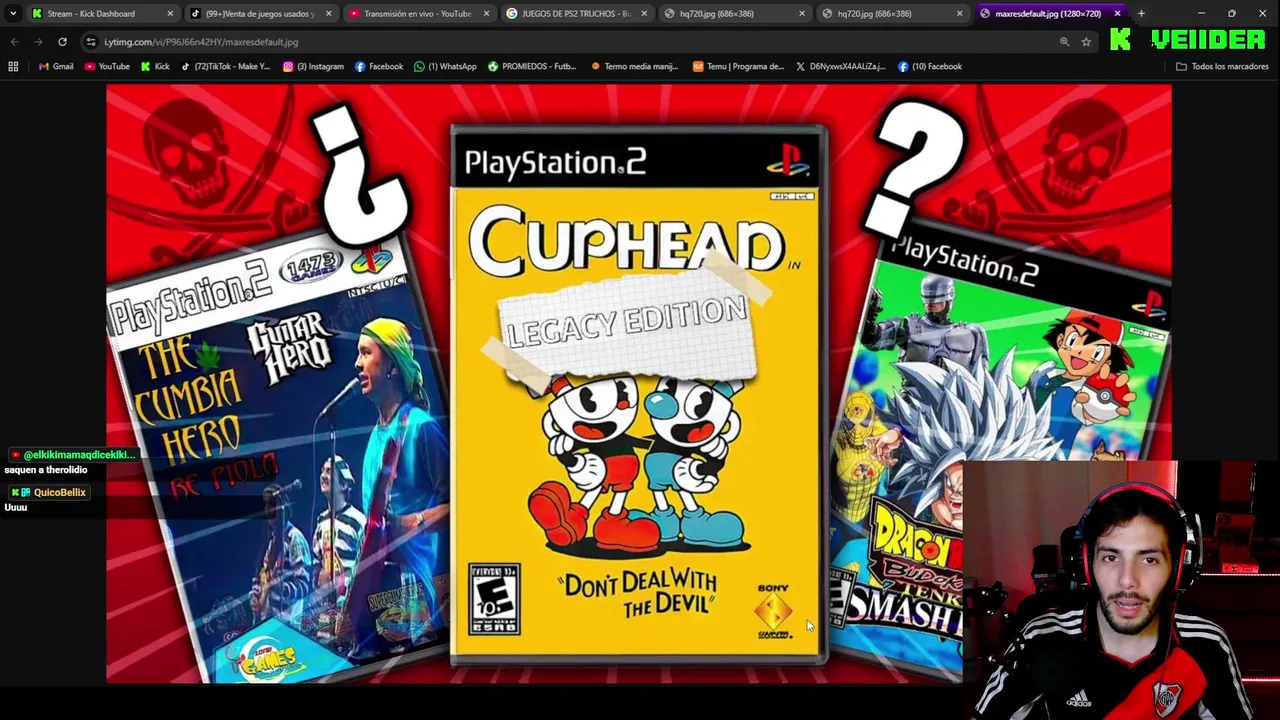Go back with the back arrow
Viewport: 1280px width, 720px height.
pos(14,42)
